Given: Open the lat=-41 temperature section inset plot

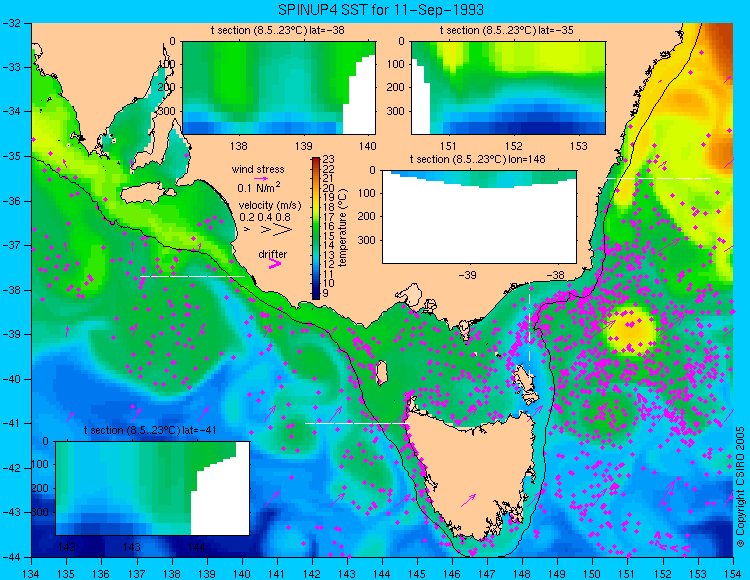Looking at the screenshot, I should (x=153, y=488).
